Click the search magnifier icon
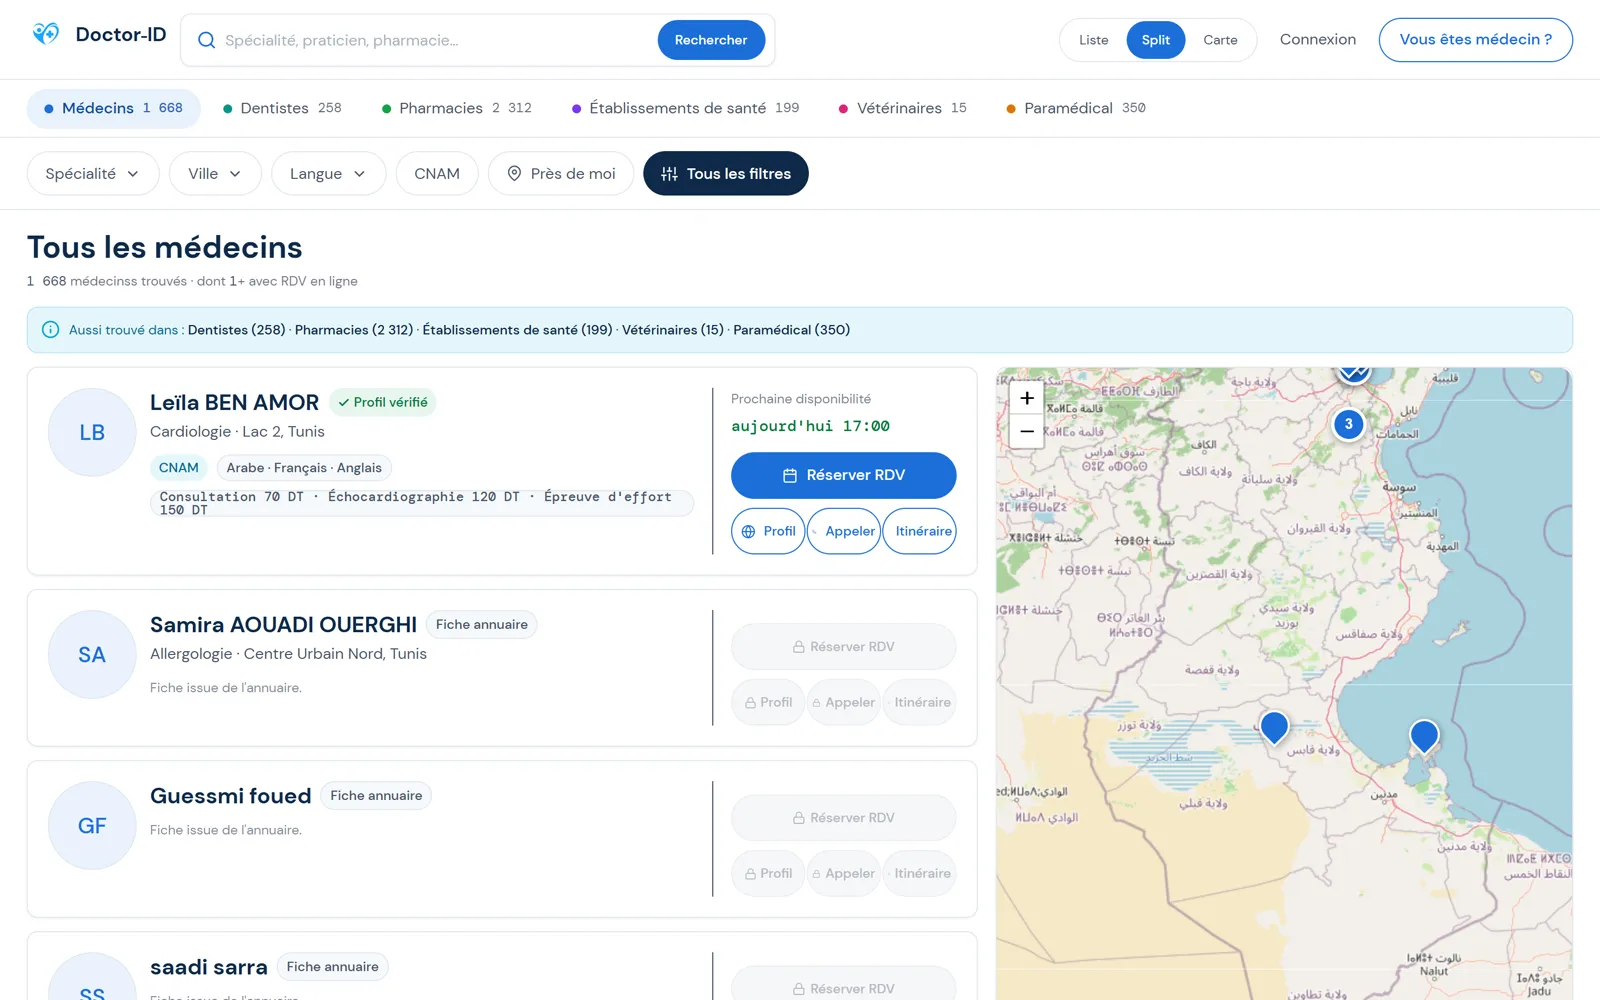The width and height of the screenshot is (1600, 1000). 206,40
